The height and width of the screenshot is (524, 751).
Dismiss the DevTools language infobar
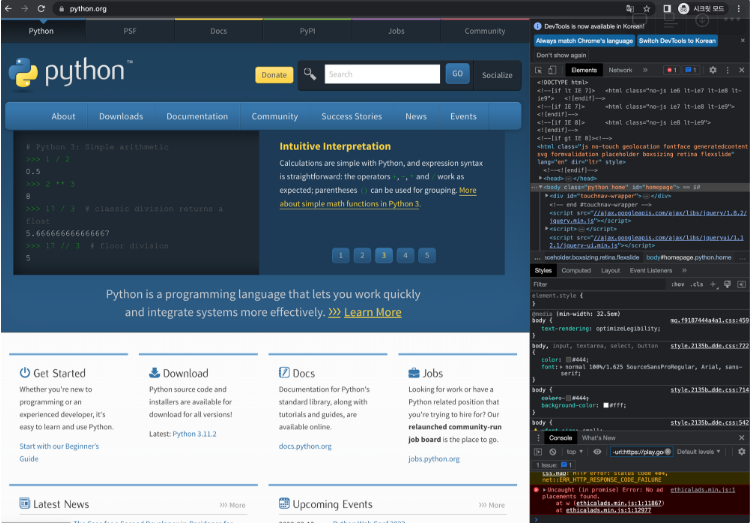[743, 41]
